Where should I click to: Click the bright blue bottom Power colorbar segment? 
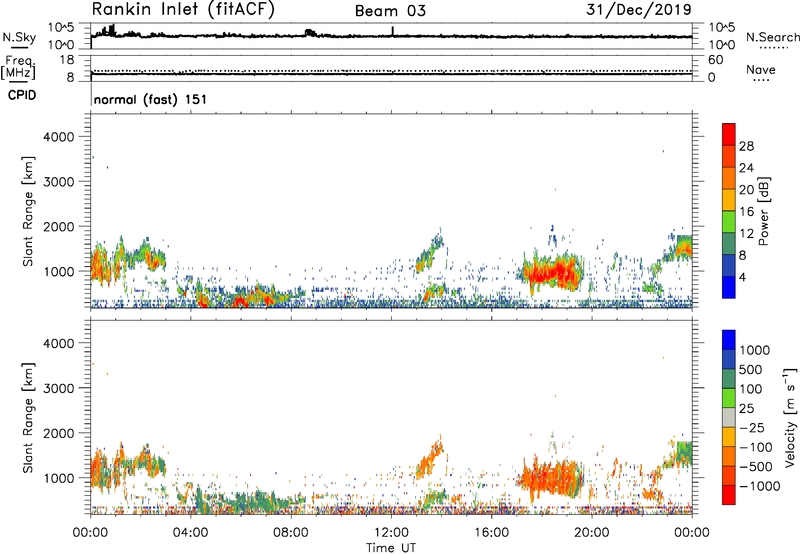pyautogui.click(x=729, y=287)
